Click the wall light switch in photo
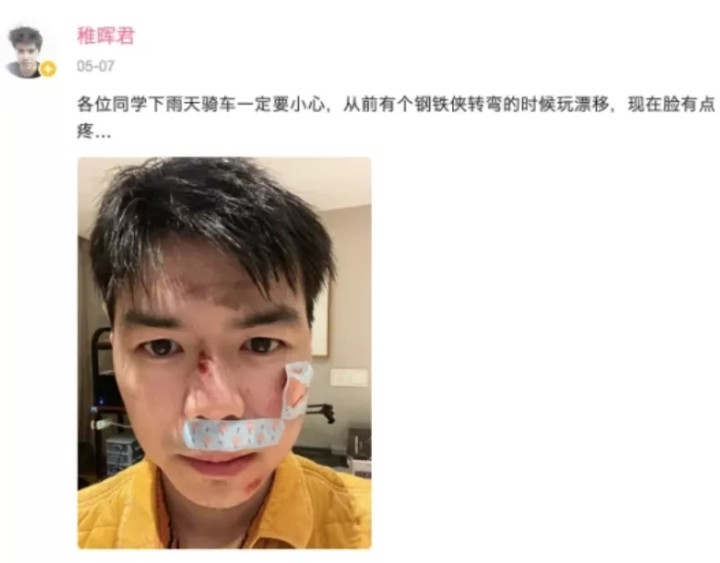 tap(349, 377)
